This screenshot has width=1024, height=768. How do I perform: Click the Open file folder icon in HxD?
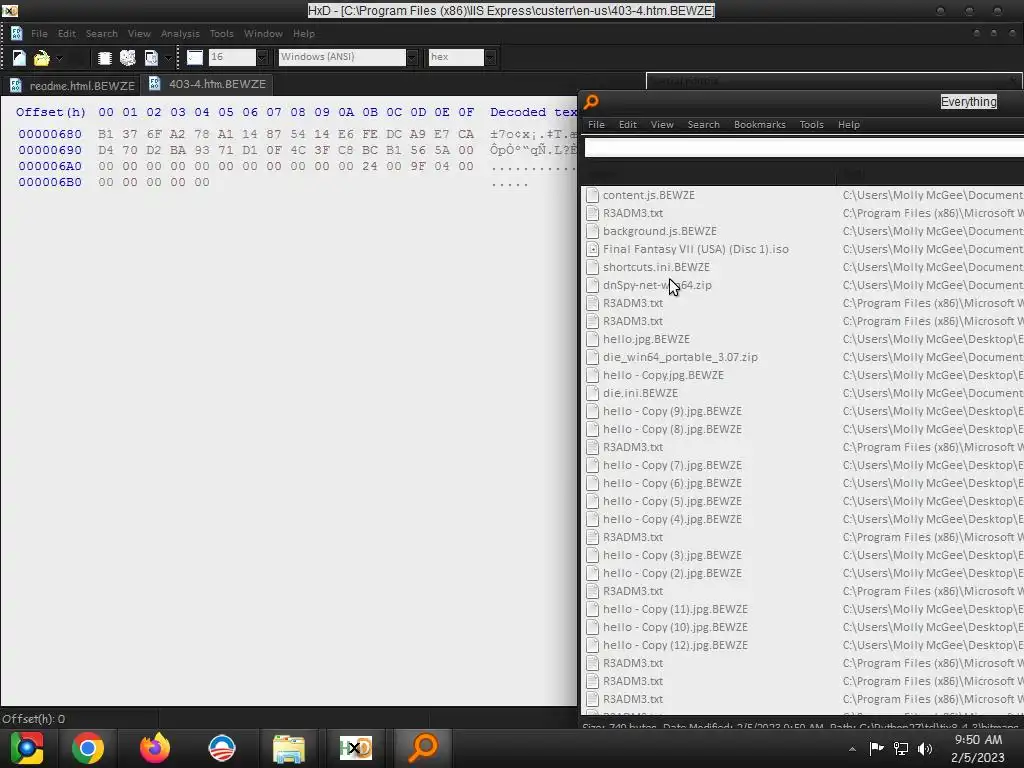(x=41, y=58)
